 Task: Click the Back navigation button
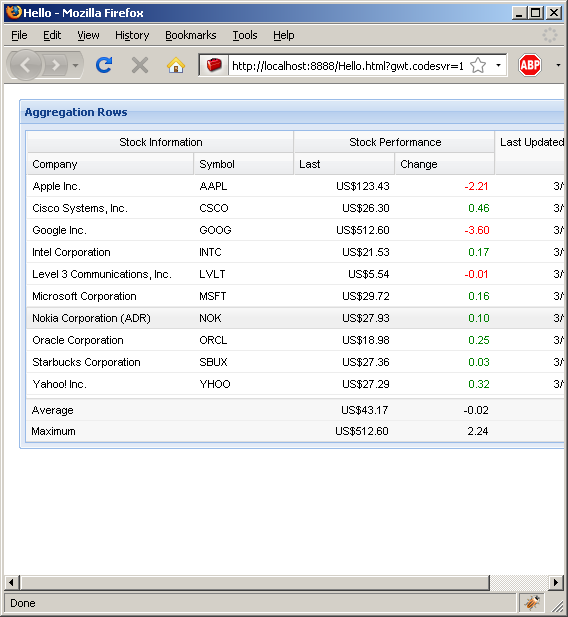click(26, 65)
